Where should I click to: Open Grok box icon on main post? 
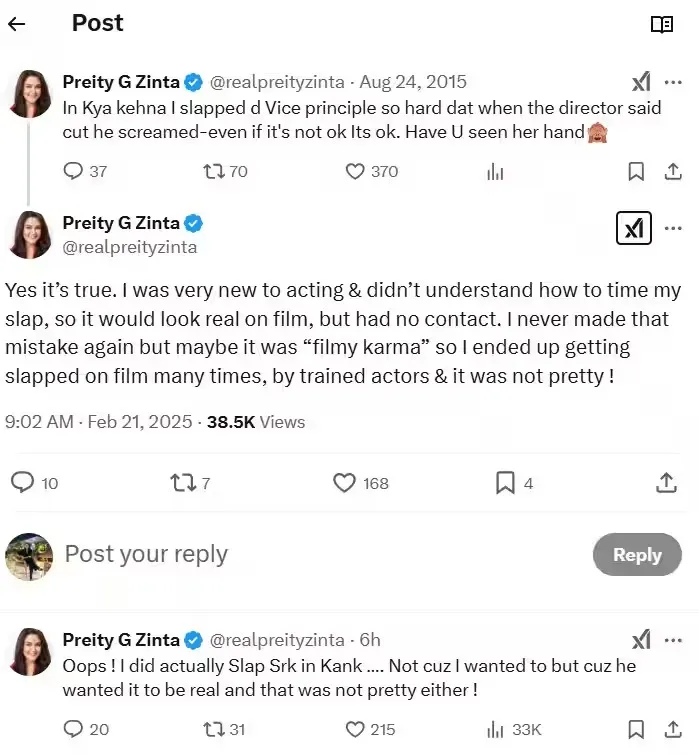tap(633, 229)
